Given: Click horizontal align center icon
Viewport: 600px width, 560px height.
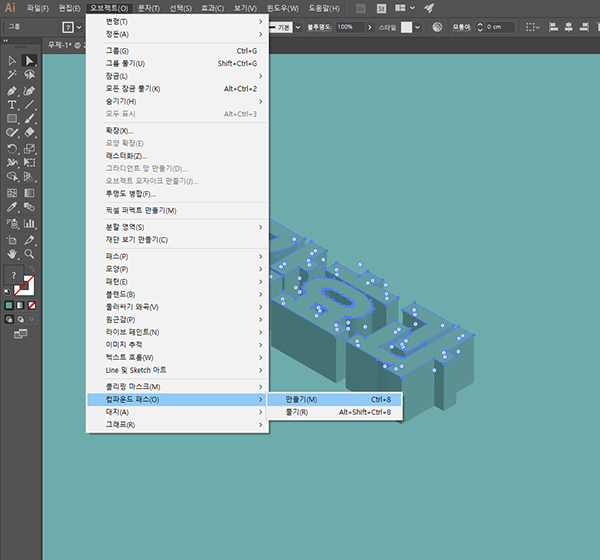Looking at the screenshot, I should [569, 27].
